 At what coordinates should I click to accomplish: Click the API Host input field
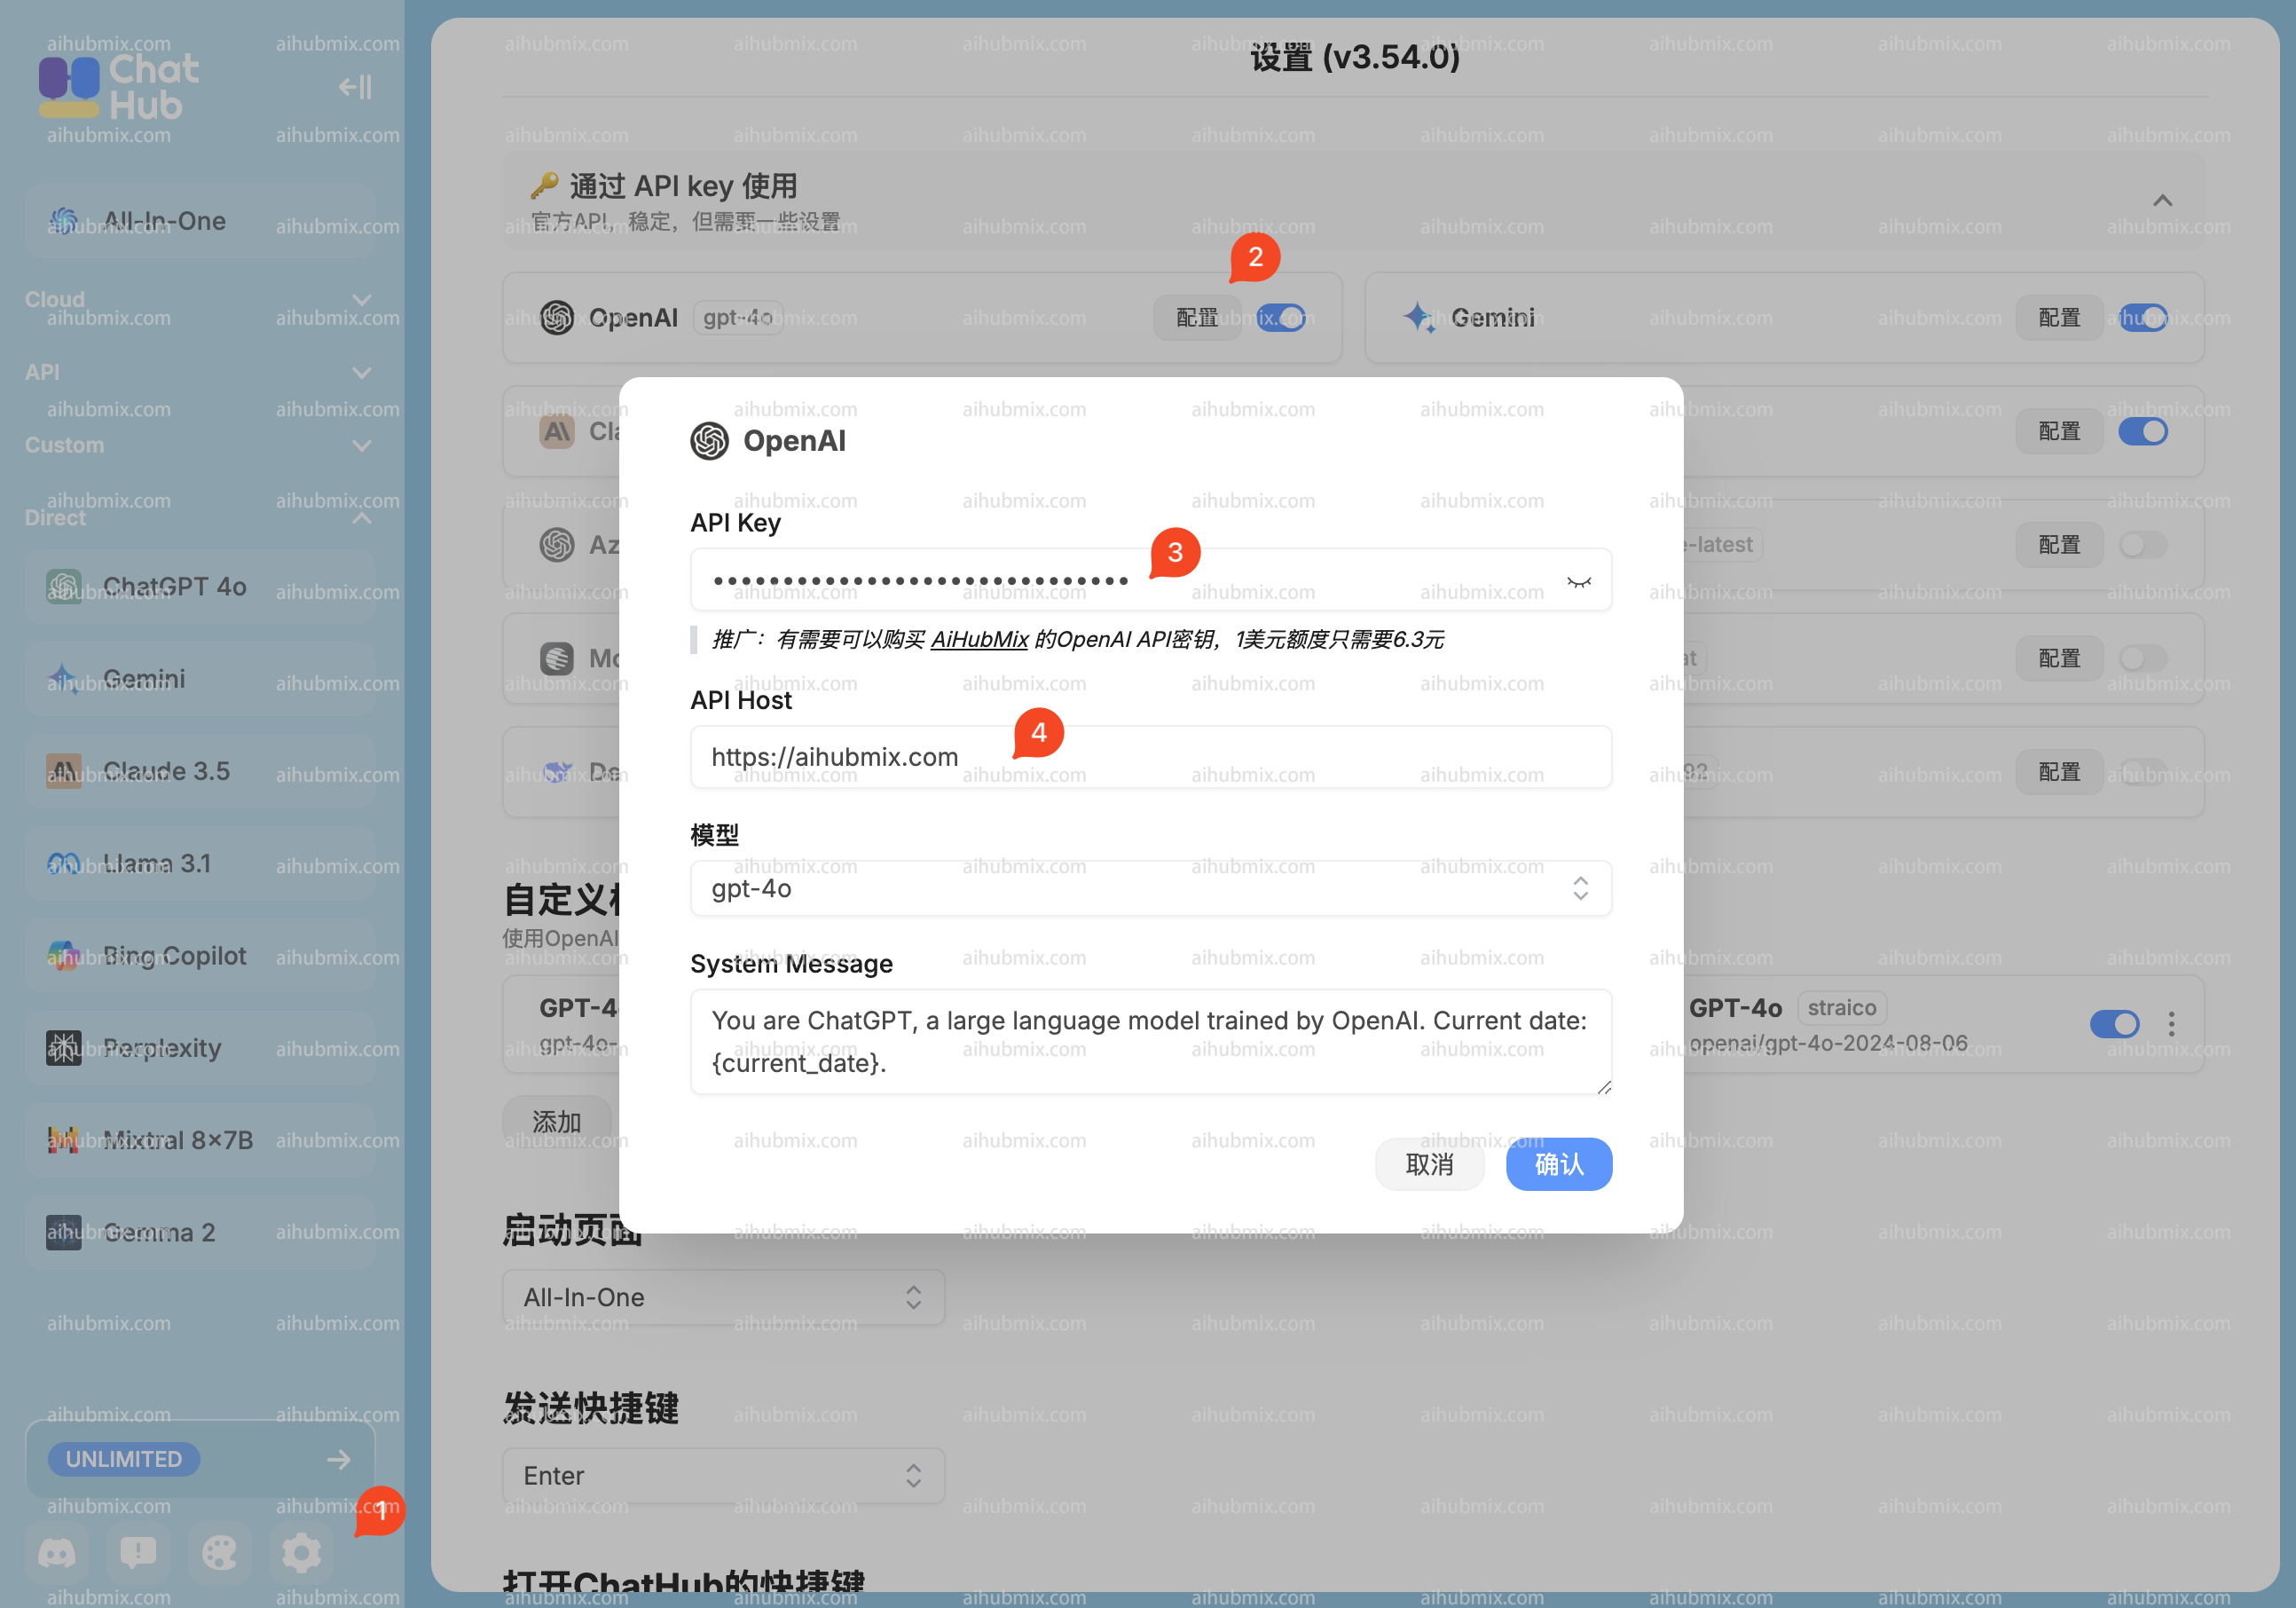1150,757
